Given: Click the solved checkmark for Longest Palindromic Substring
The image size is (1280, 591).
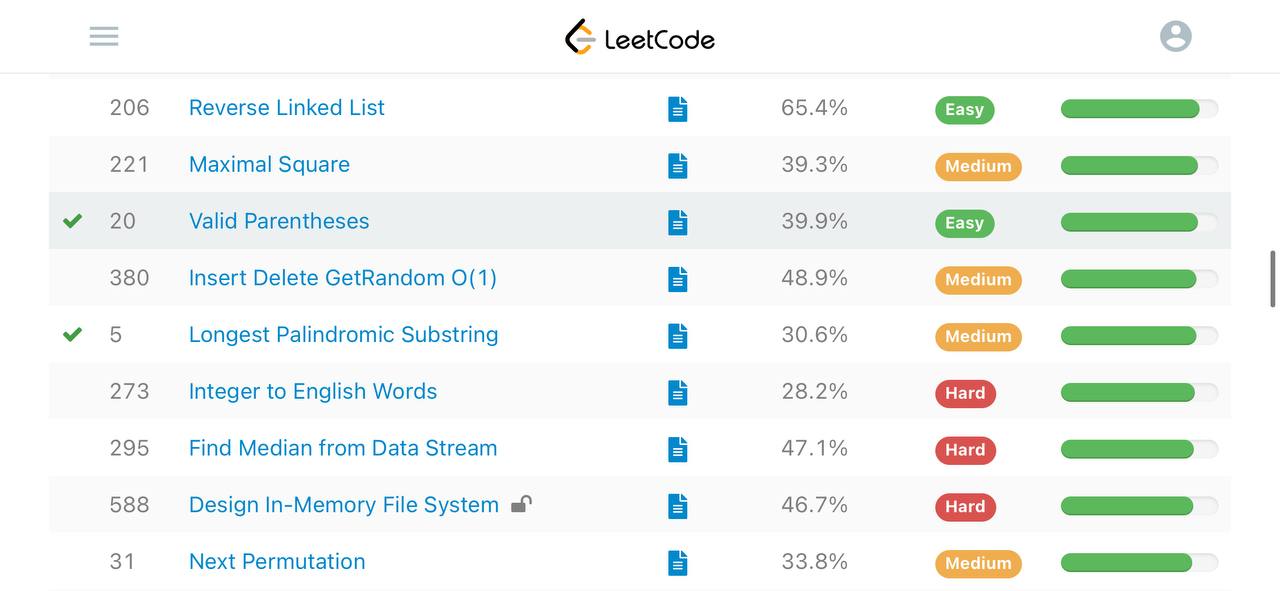Looking at the screenshot, I should tap(72, 334).
